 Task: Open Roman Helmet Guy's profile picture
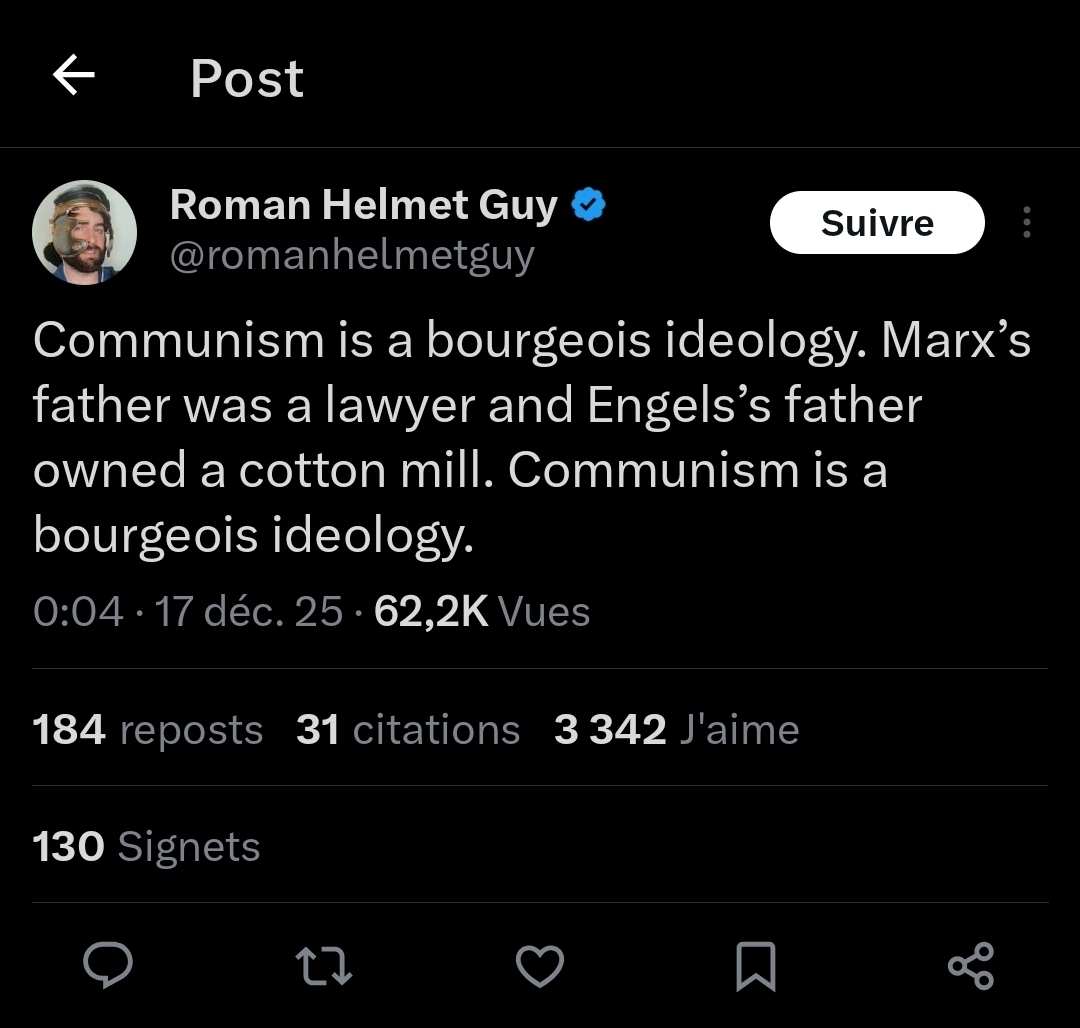coord(84,231)
